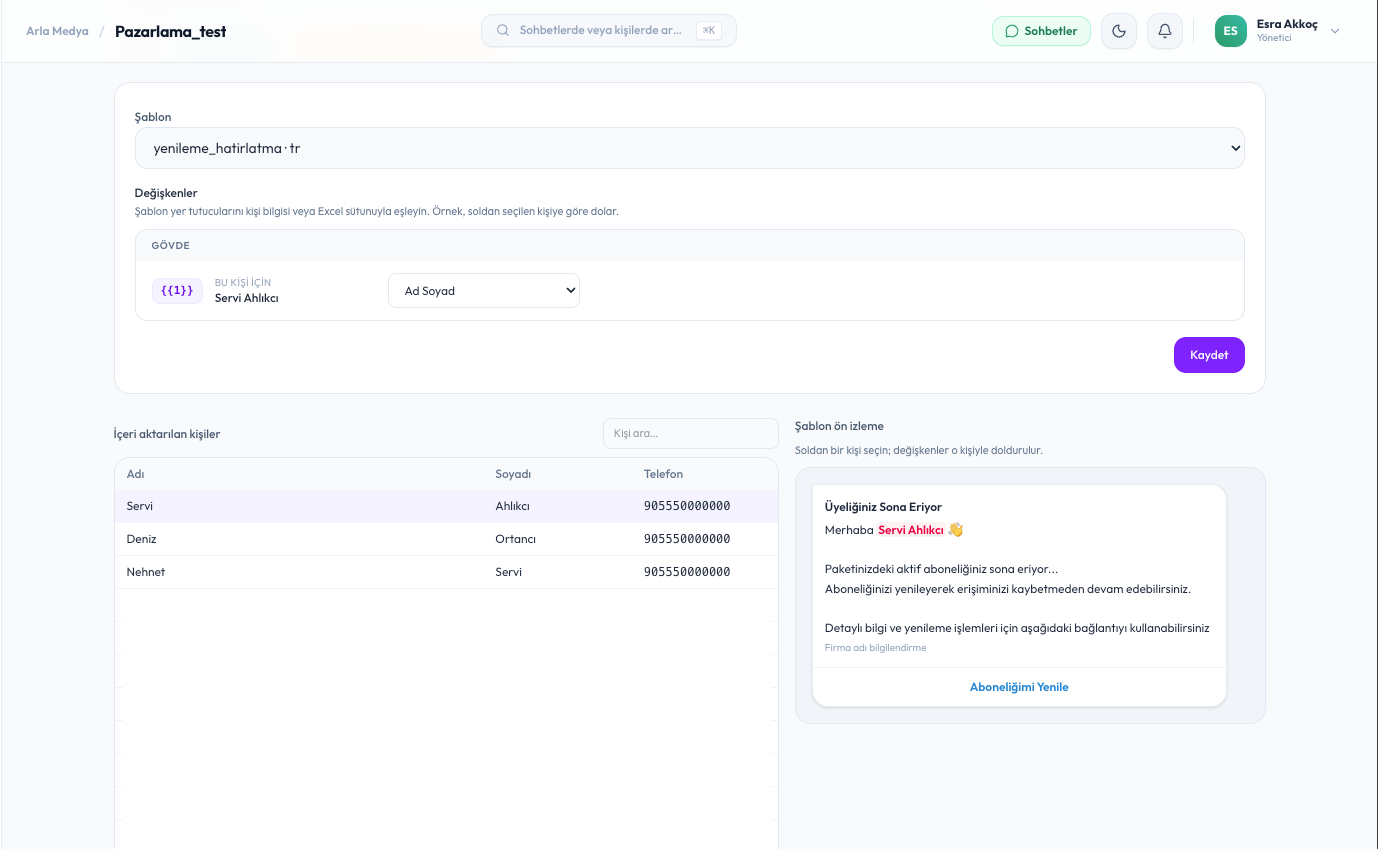This screenshot has height=849, width=1378.
Task: Click Firma adı bilgilendirme footer text
Action: (876, 648)
